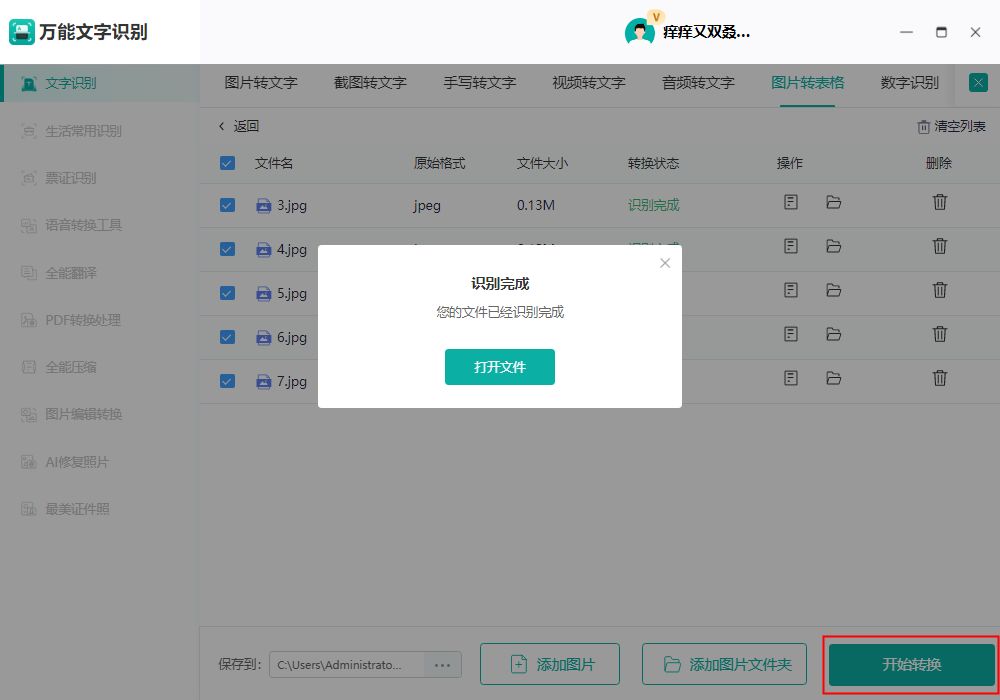1000x700 pixels.
Task: Open result document icon for 4.jpg
Action: tap(791, 246)
